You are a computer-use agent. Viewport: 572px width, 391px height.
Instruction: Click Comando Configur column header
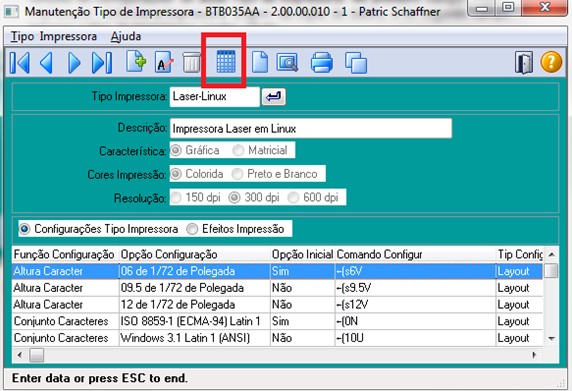pos(416,254)
